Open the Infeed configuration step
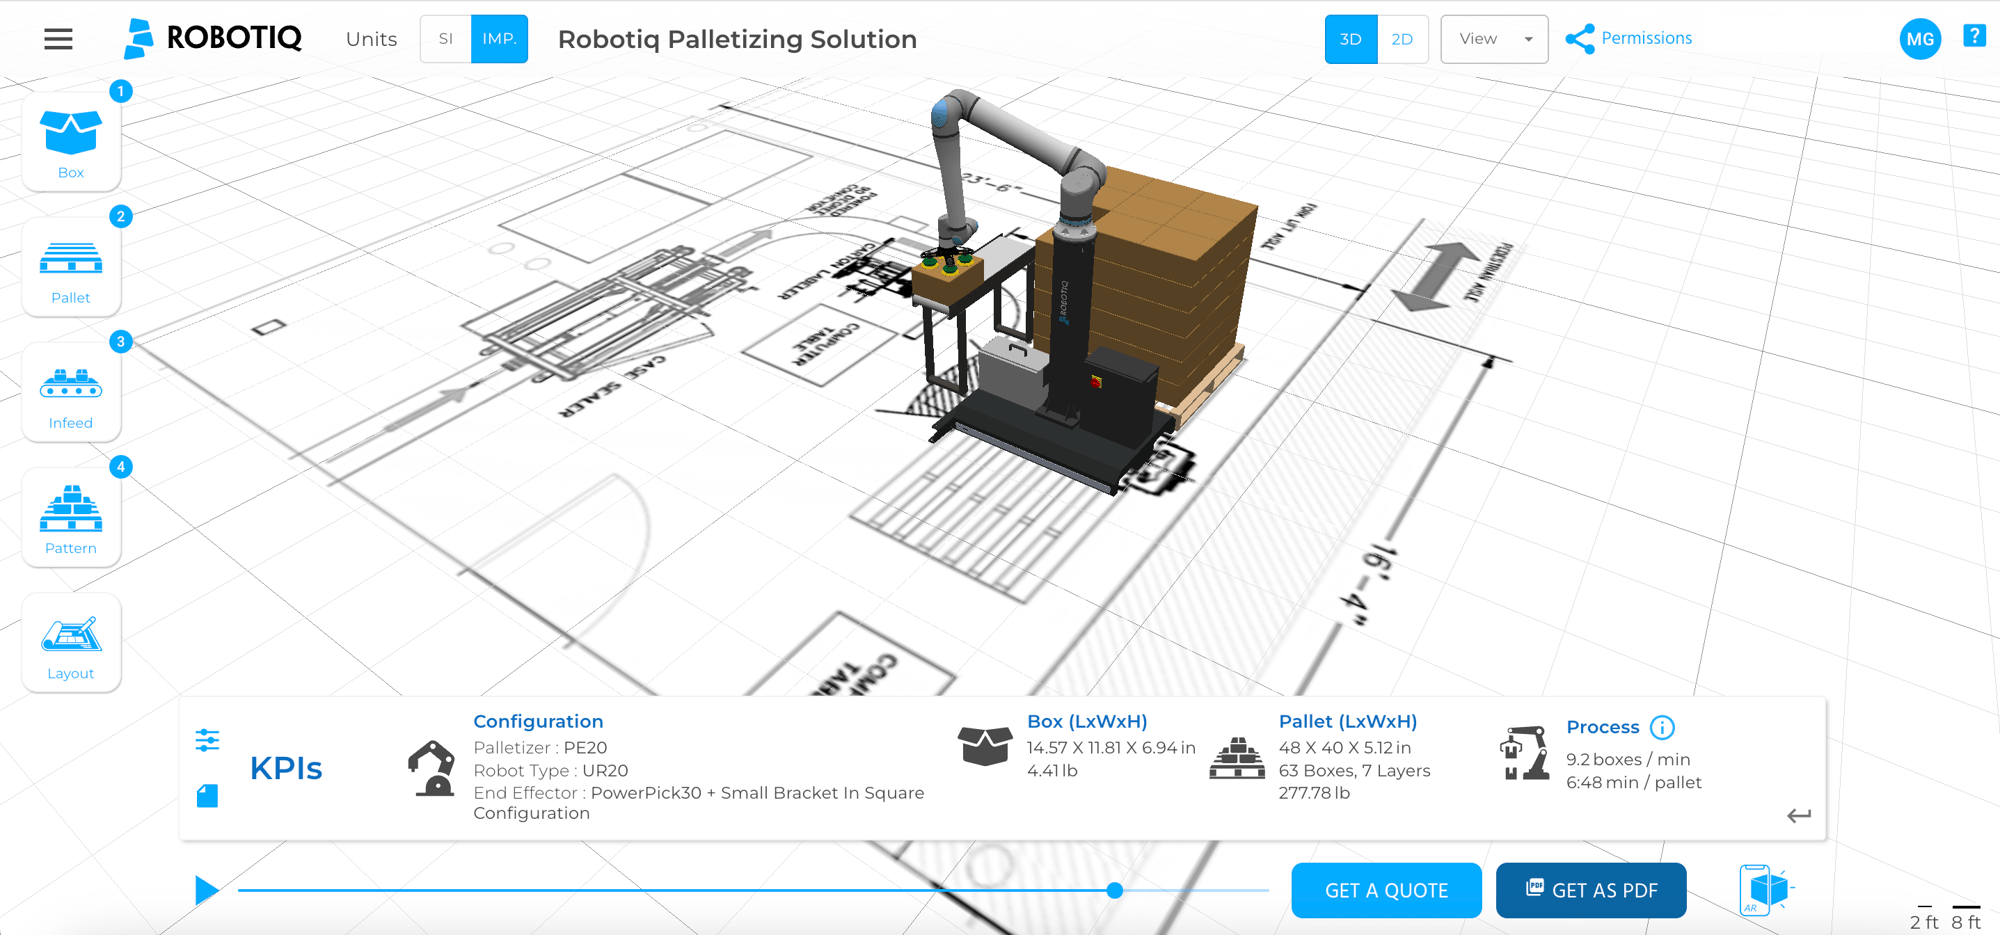Image resolution: width=2000 pixels, height=935 pixels. 71,392
